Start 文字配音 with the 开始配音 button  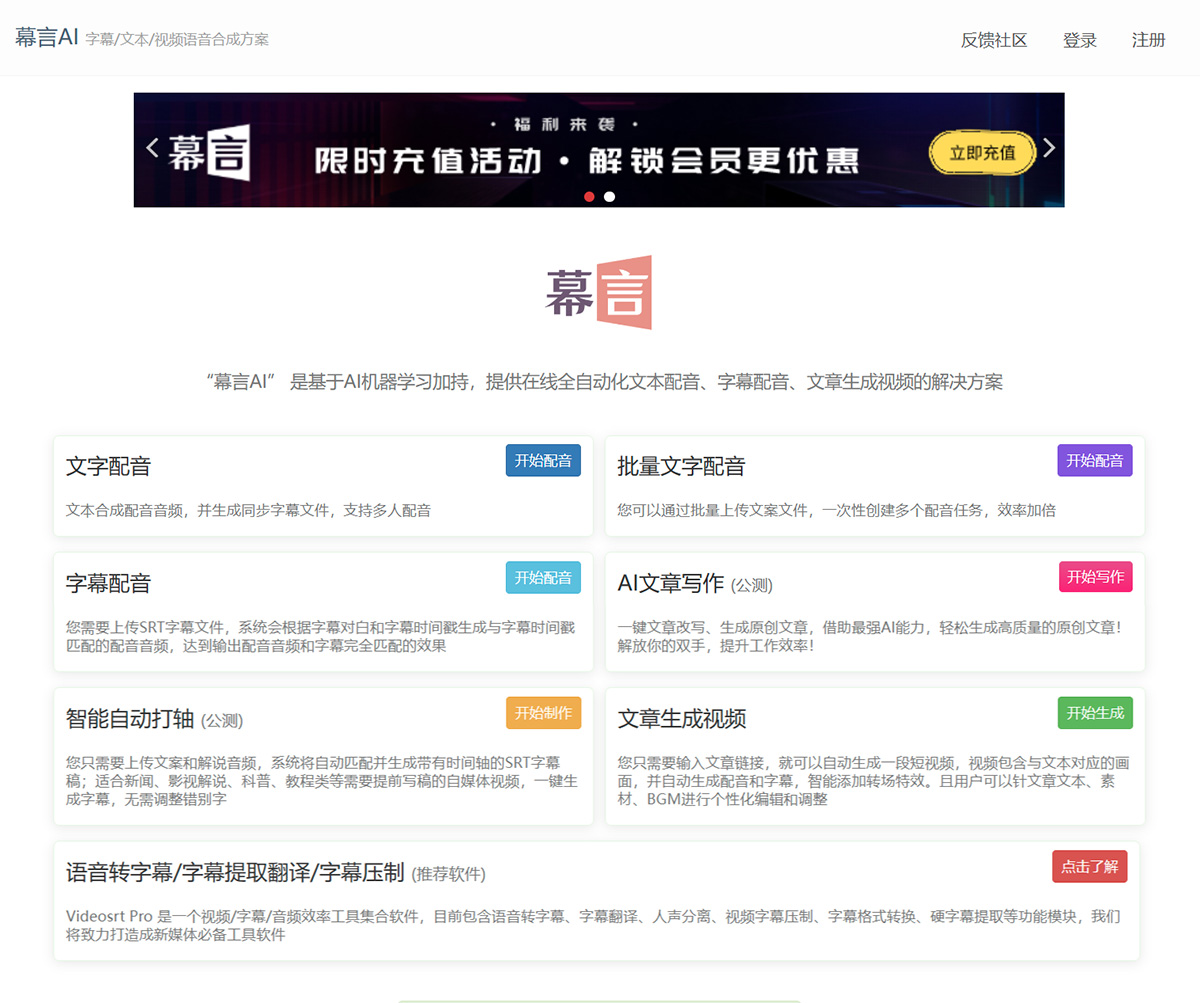pyautogui.click(x=543, y=460)
